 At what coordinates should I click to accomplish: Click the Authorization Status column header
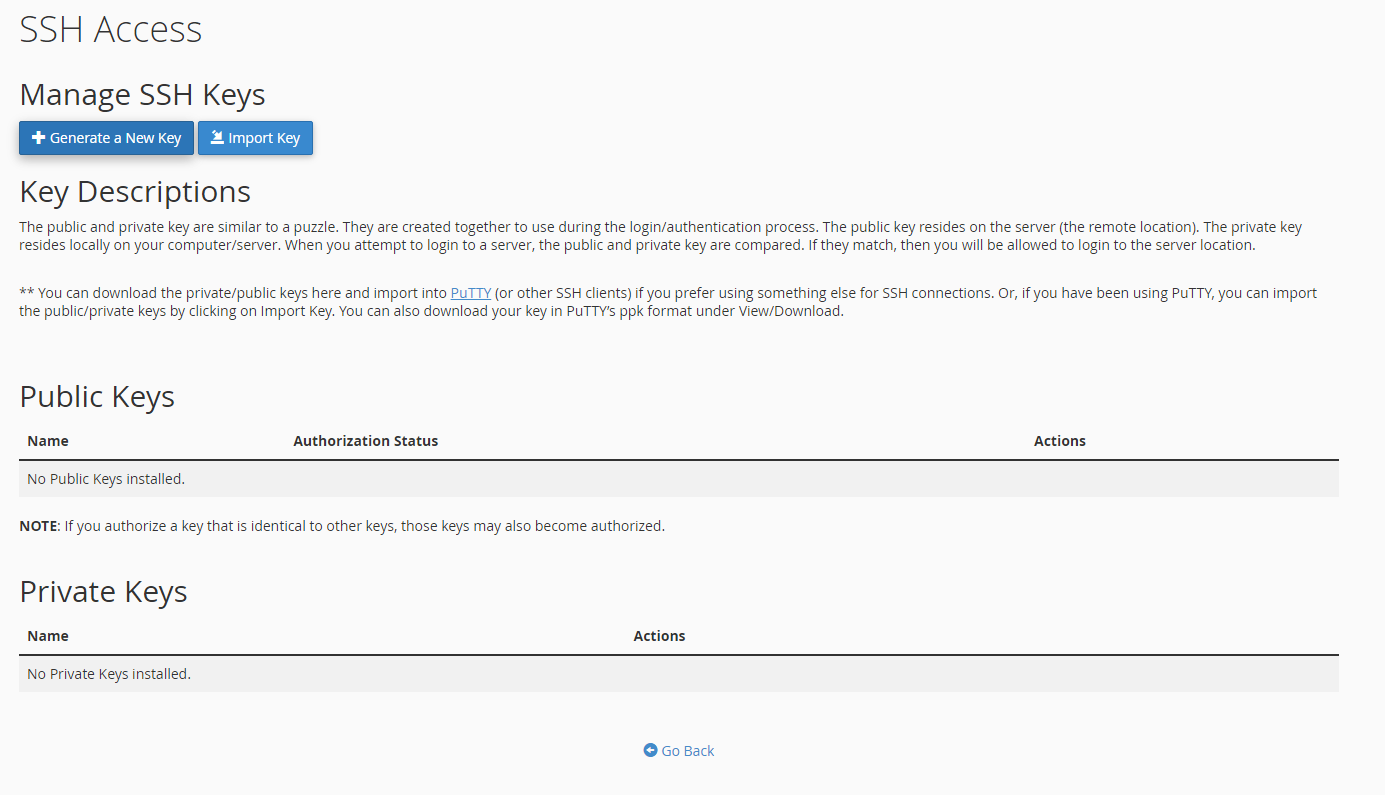[x=366, y=441]
